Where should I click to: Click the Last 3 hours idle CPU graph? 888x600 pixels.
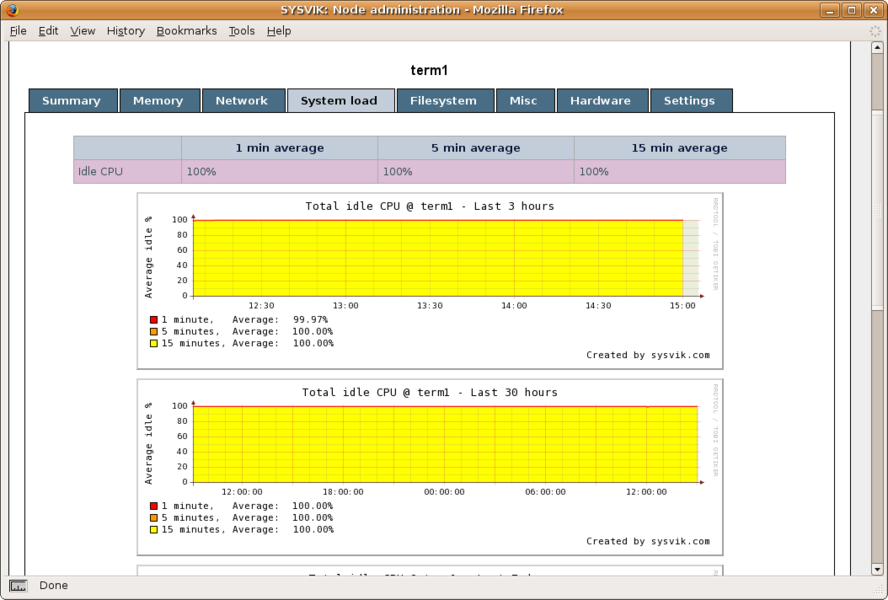click(430, 281)
